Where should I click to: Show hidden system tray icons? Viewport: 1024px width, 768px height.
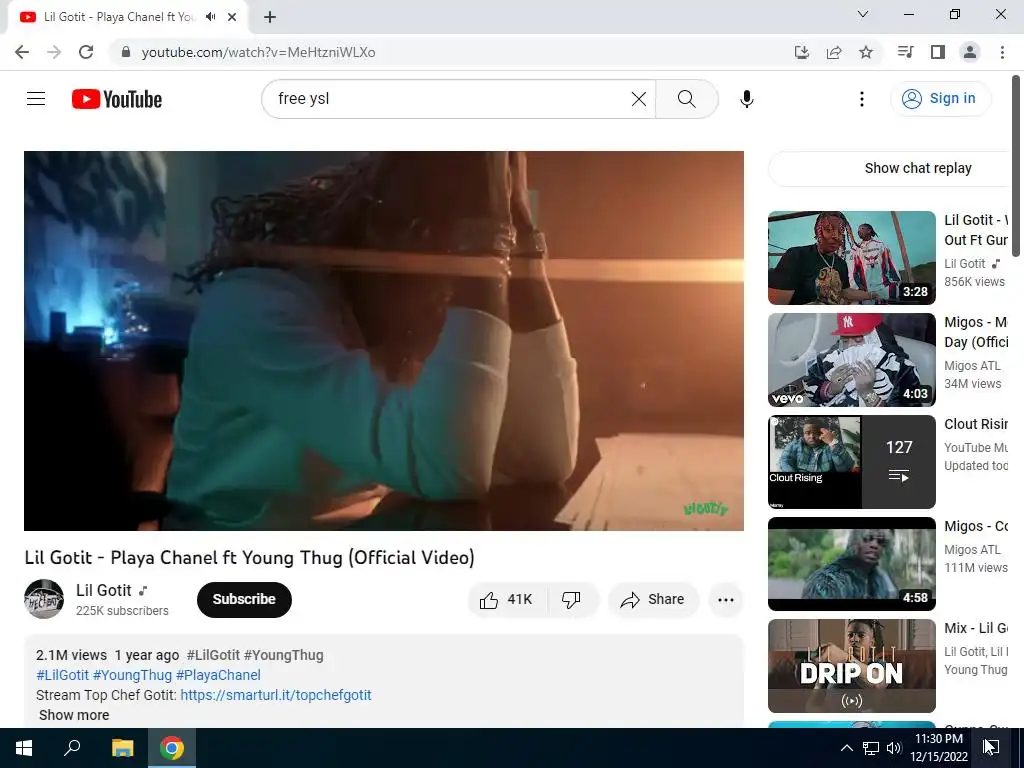(x=846, y=748)
